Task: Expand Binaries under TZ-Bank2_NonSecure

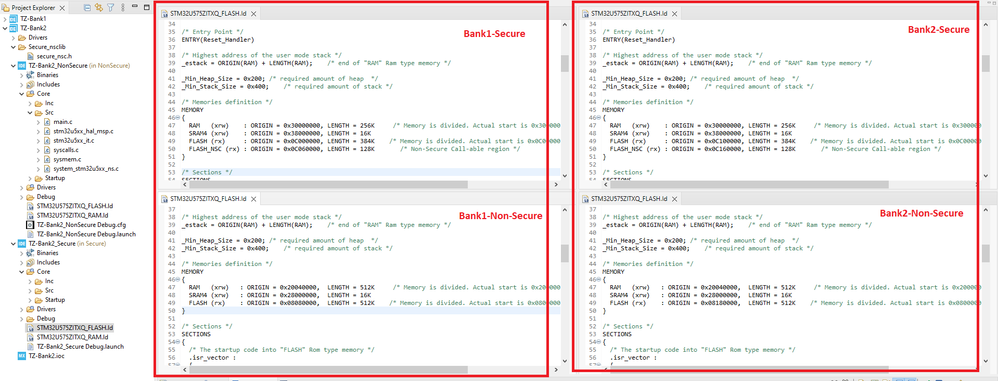Action: pyautogui.click(x=21, y=75)
